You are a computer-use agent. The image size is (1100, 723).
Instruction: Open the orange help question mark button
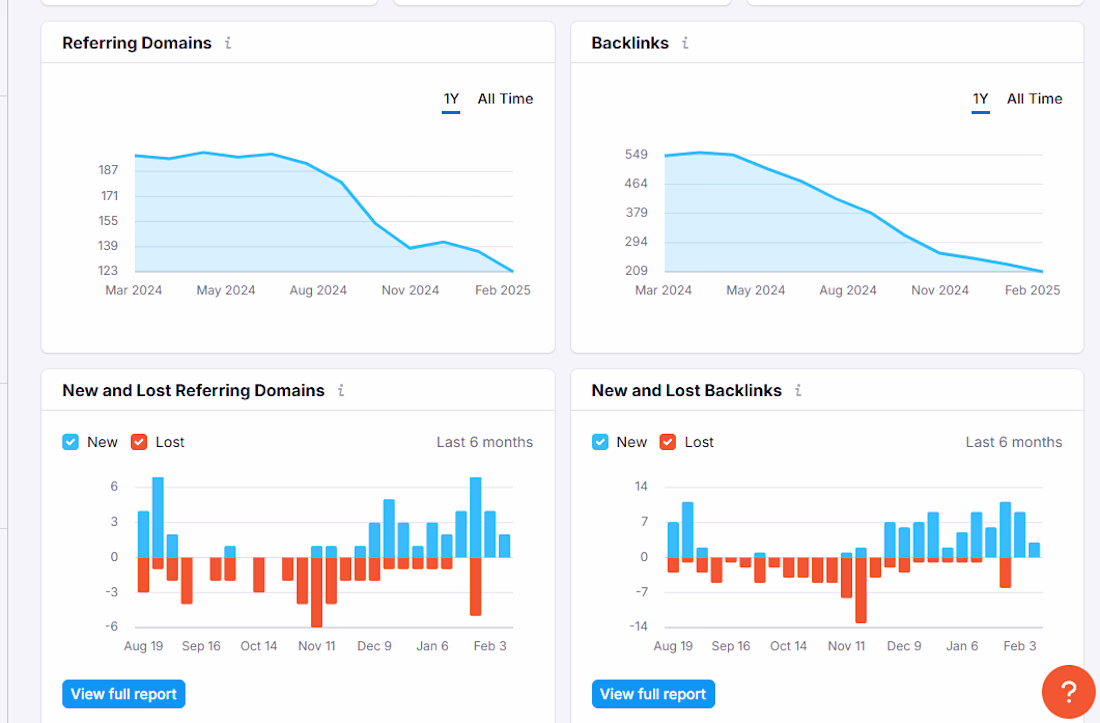point(1068,691)
